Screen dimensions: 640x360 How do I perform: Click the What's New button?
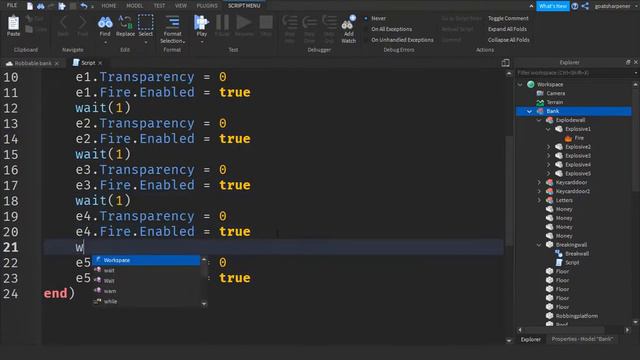tap(553, 6)
